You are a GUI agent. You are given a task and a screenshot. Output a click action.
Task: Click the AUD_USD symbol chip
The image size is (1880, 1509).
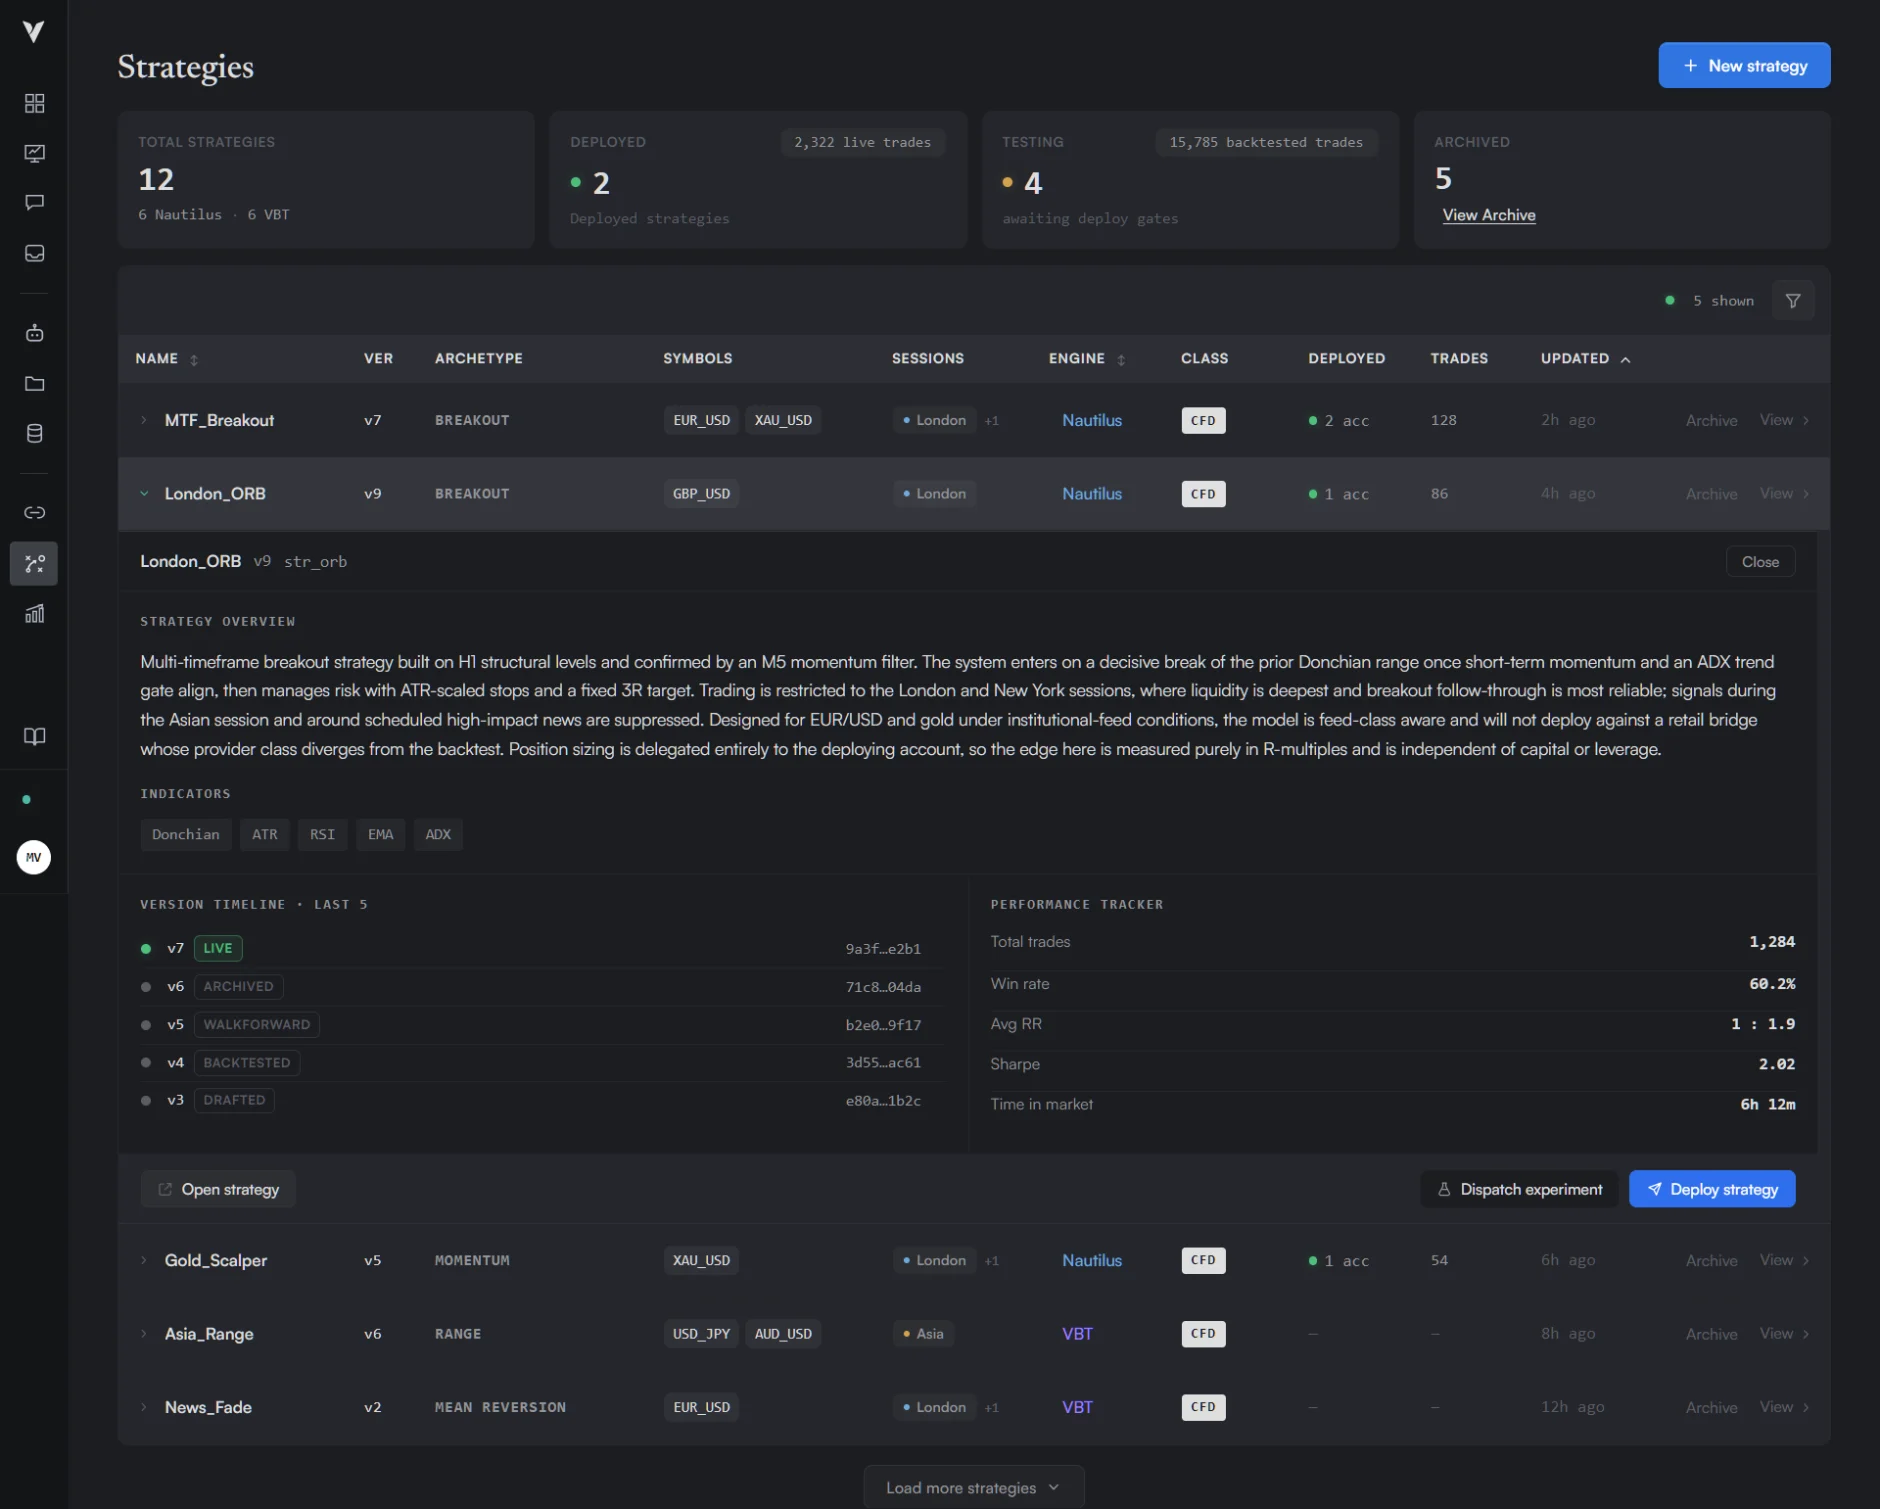point(783,1333)
